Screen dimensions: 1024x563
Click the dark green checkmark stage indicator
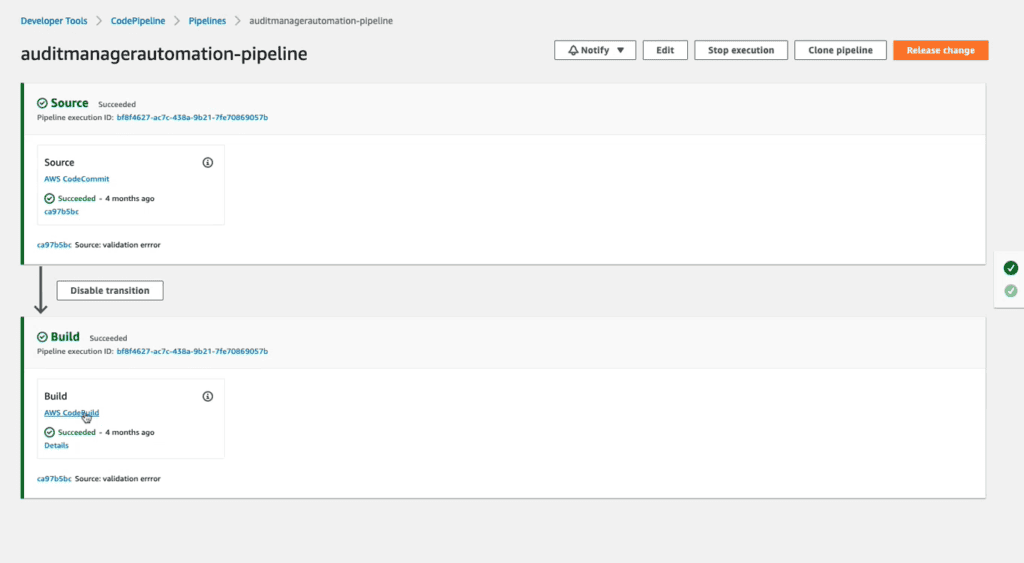click(x=1011, y=268)
